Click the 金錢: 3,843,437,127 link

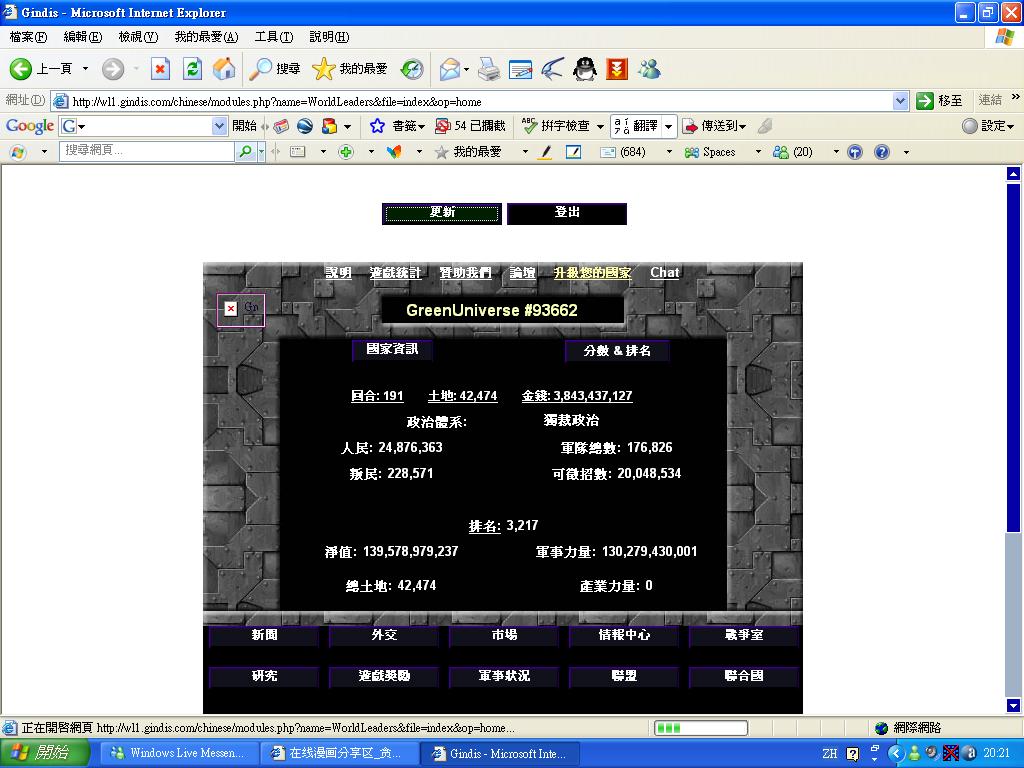click(577, 396)
